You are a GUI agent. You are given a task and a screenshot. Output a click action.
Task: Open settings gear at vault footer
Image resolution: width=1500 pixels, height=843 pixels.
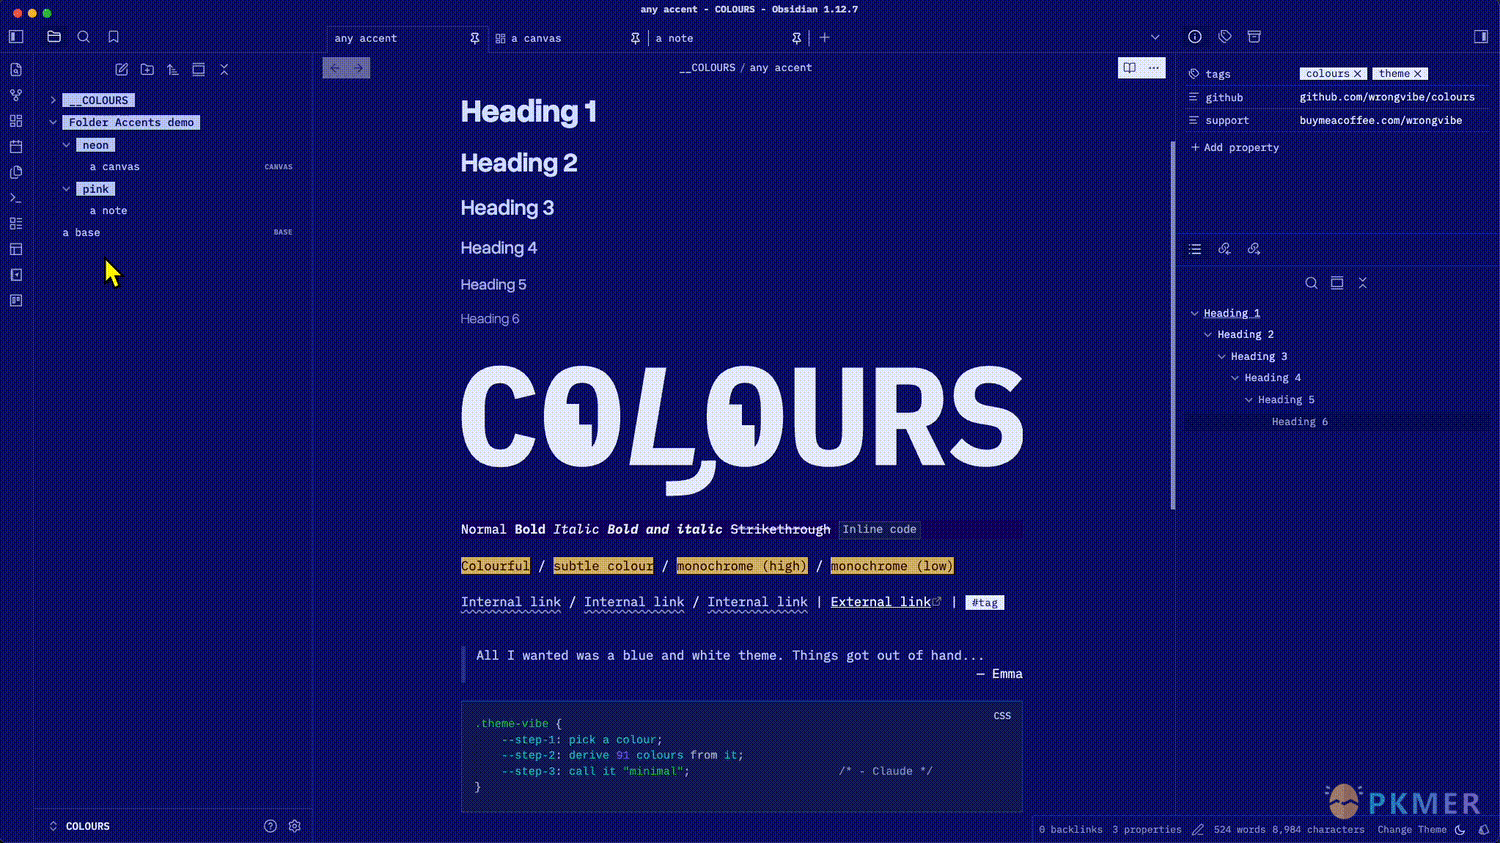coord(295,826)
